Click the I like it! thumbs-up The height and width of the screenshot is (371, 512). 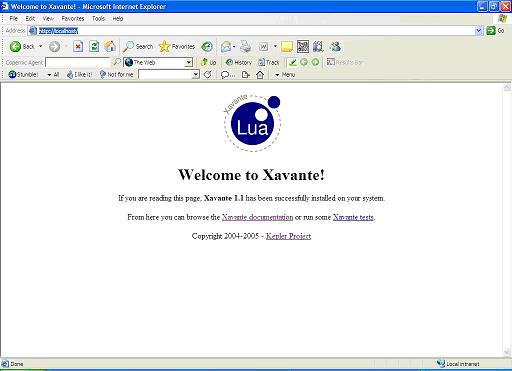pos(79,75)
